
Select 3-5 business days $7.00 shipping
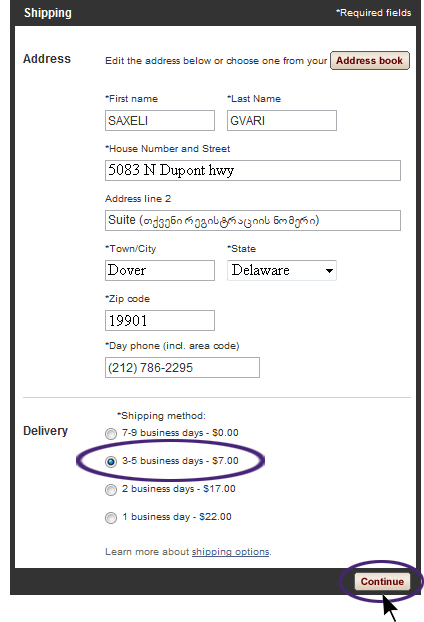point(111,462)
